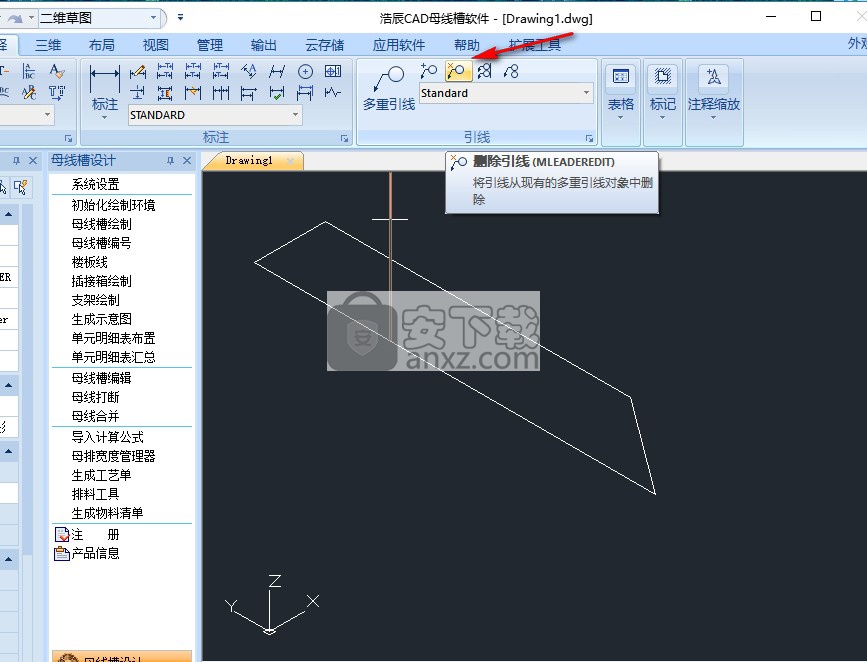The width and height of the screenshot is (867, 662).
Task: Open the 输出 ribbon tab
Action: tap(263, 45)
